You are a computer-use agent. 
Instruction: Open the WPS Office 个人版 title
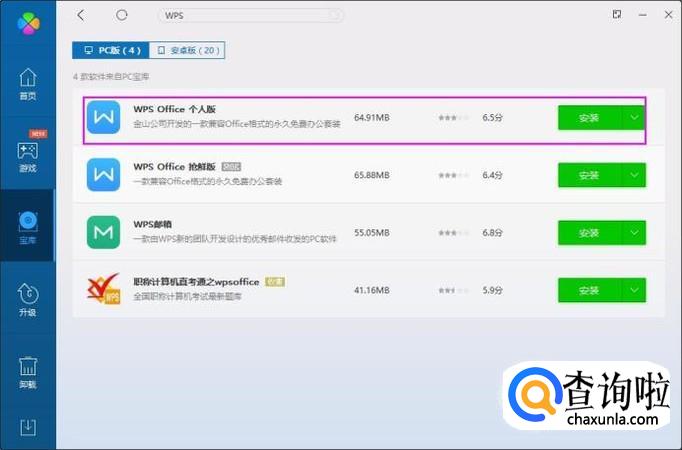pos(174,109)
